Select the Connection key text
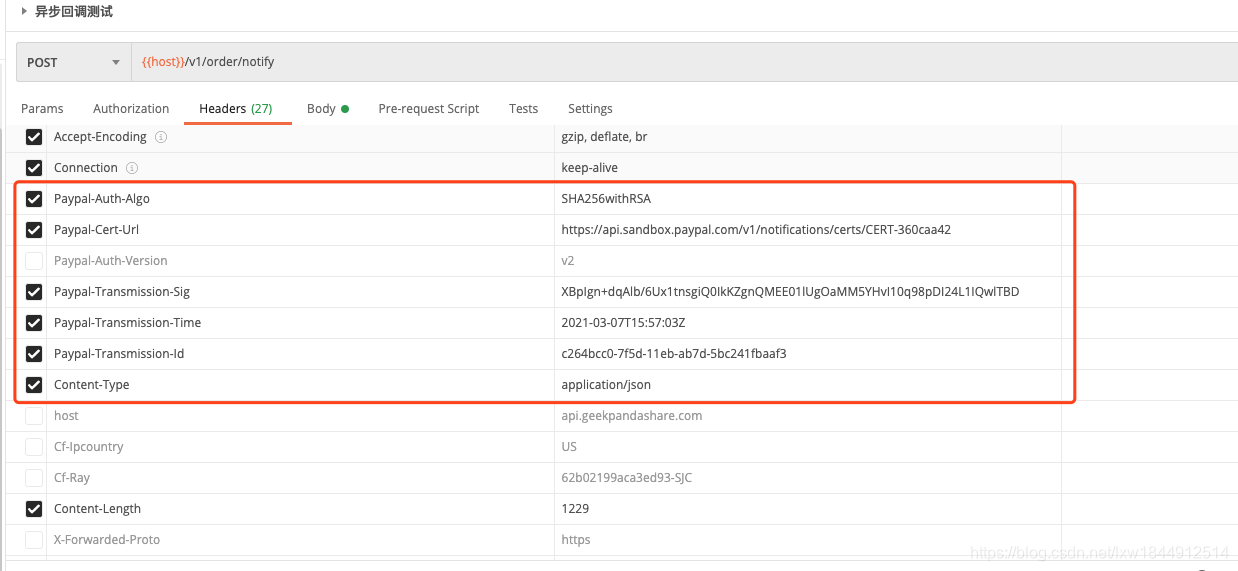The height and width of the screenshot is (571, 1238). pyautogui.click(x=86, y=168)
